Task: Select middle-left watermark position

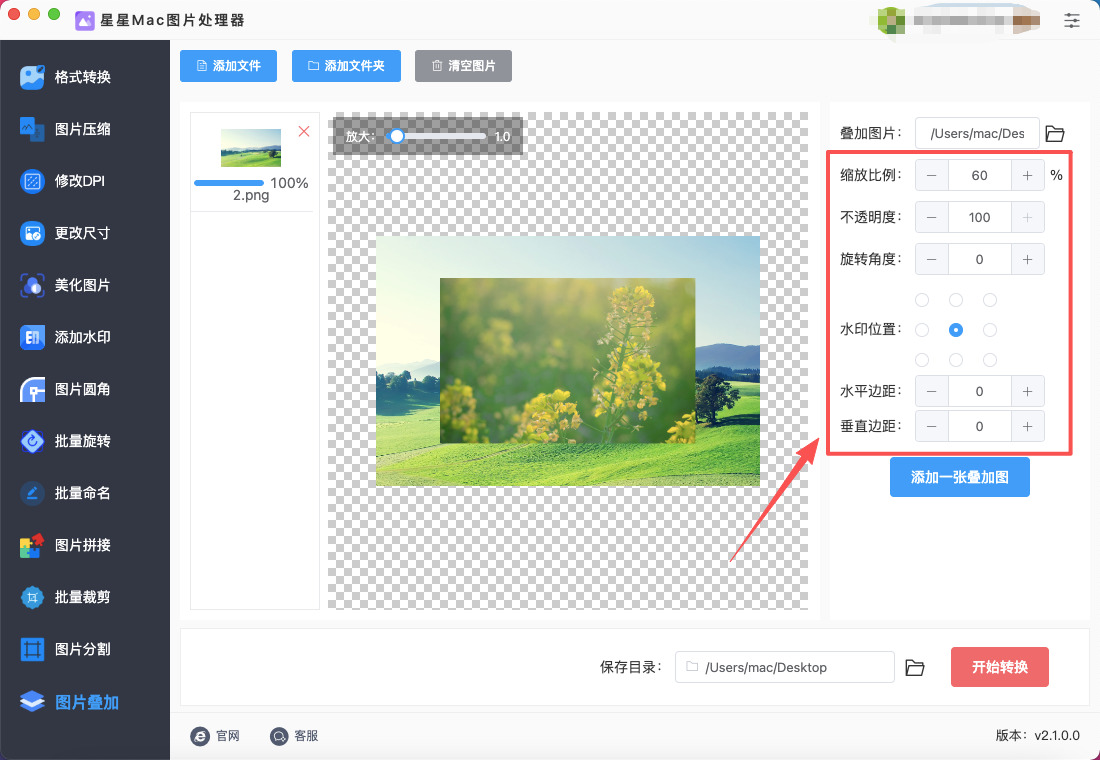Action: 922,330
